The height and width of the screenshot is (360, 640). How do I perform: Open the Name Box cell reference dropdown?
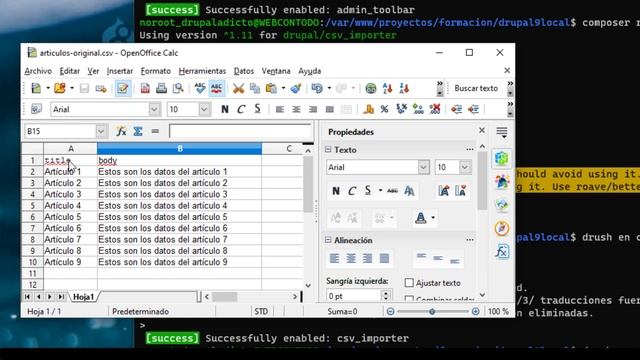(x=101, y=131)
